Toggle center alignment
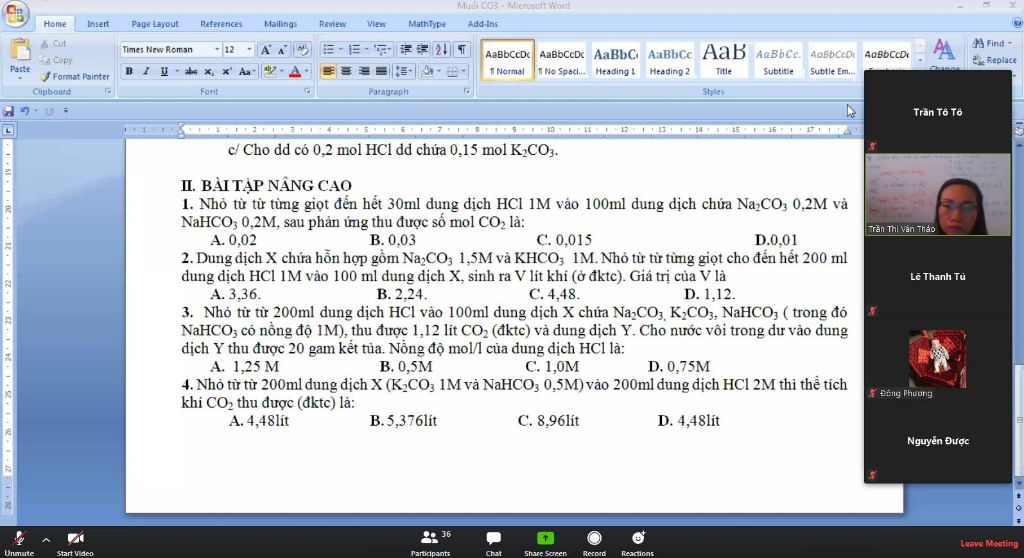The image size is (1024, 558). point(346,71)
